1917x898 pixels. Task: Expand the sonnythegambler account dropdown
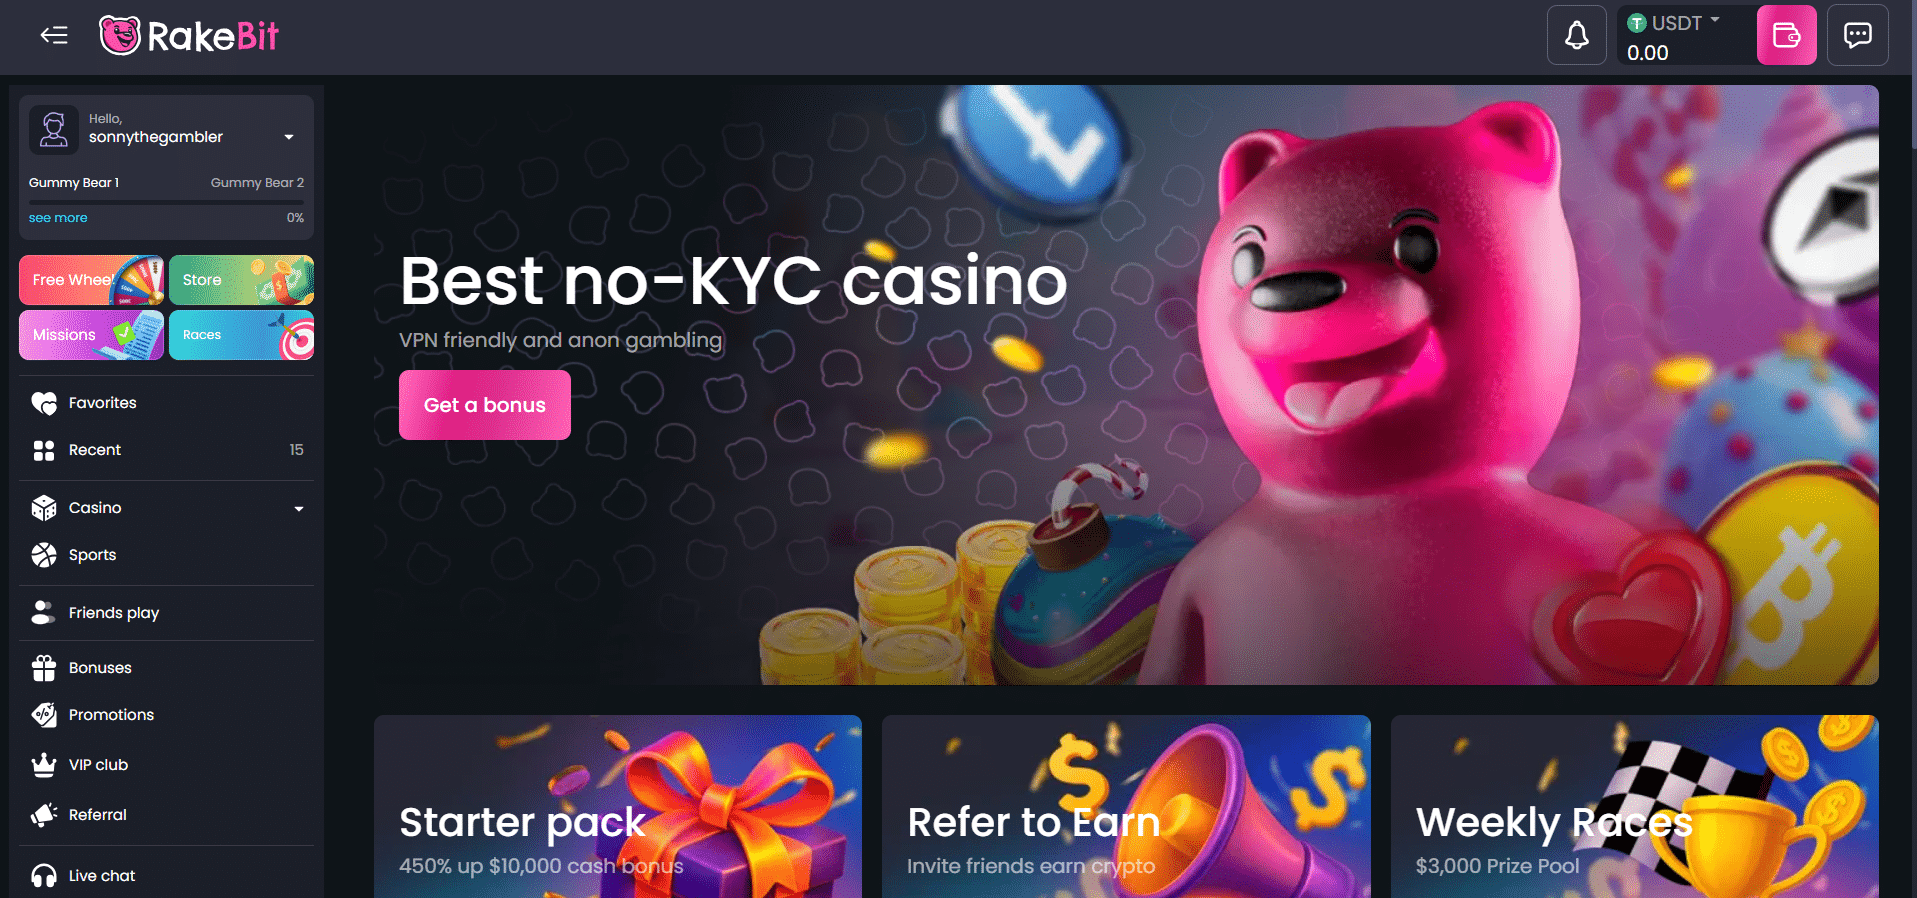[x=289, y=137]
